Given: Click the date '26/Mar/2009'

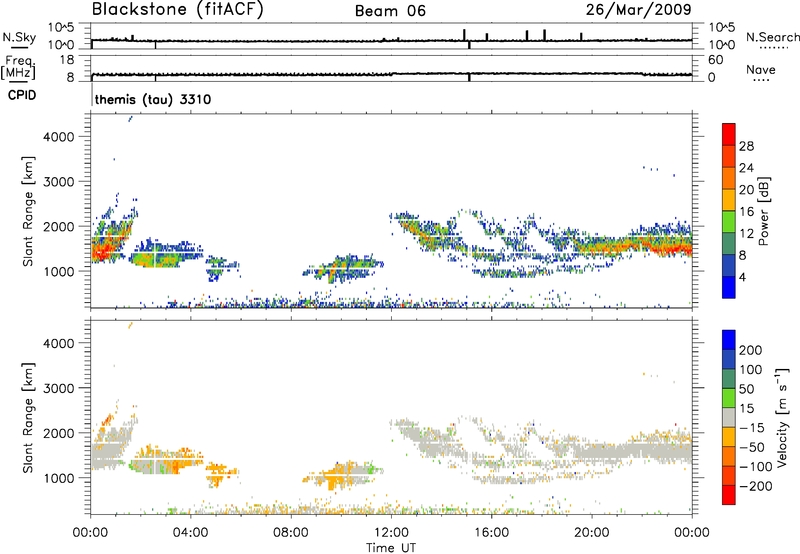Looking at the screenshot, I should point(639,10).
